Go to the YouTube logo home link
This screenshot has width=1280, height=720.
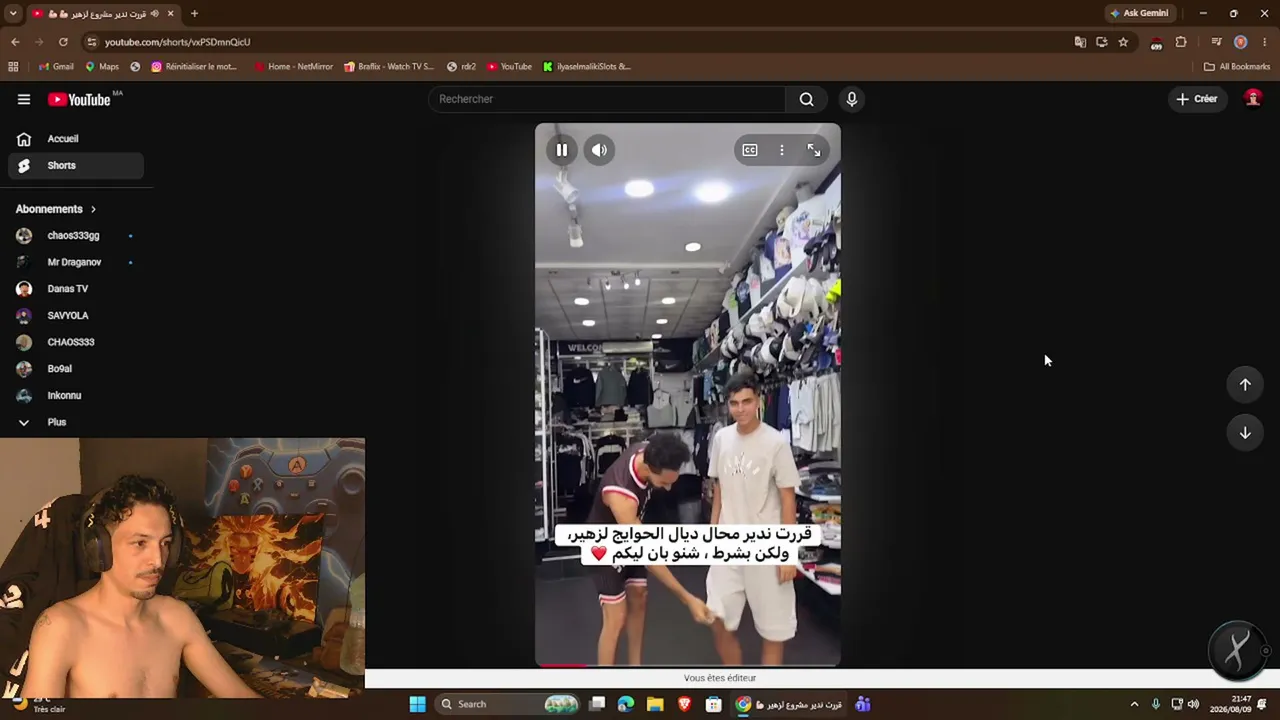pyautogui.click(x=80, y=99)
